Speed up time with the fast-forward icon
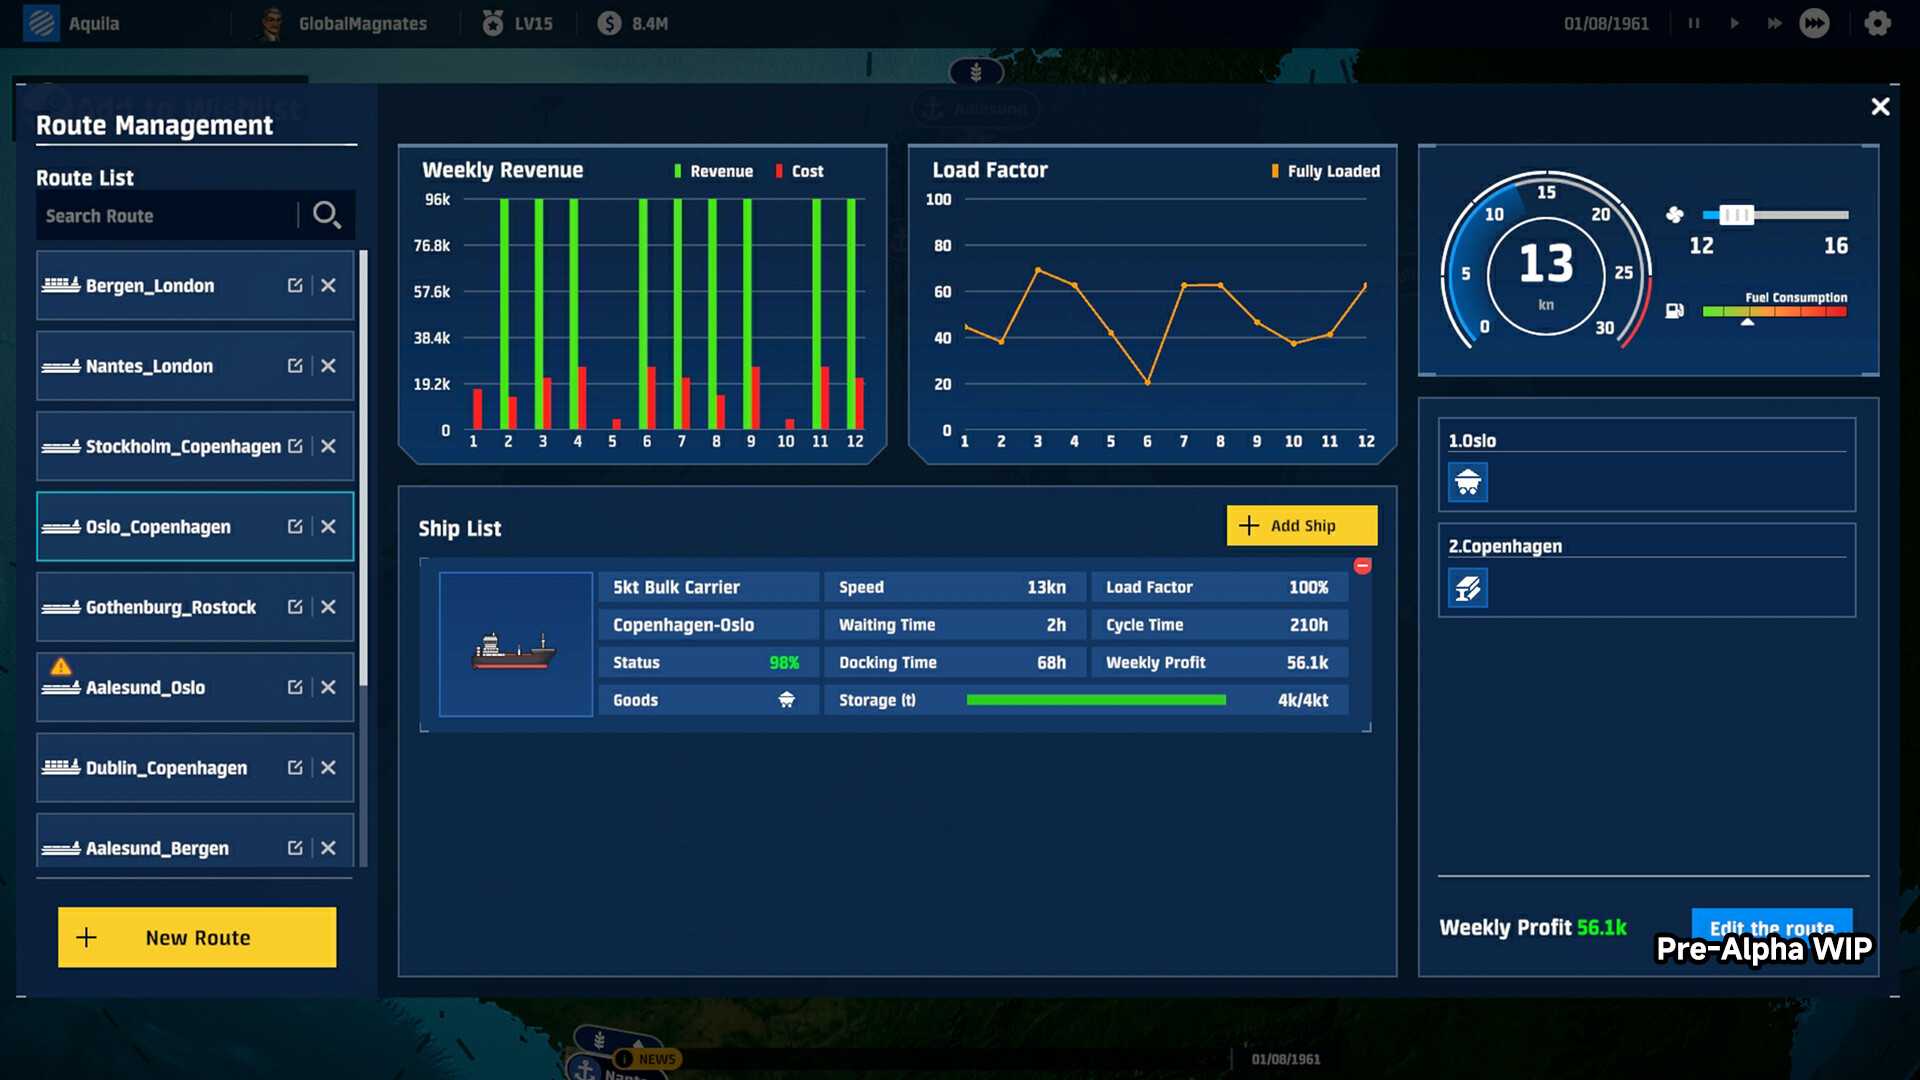Viewport: 1920px width, 1080px height. 1774,22
